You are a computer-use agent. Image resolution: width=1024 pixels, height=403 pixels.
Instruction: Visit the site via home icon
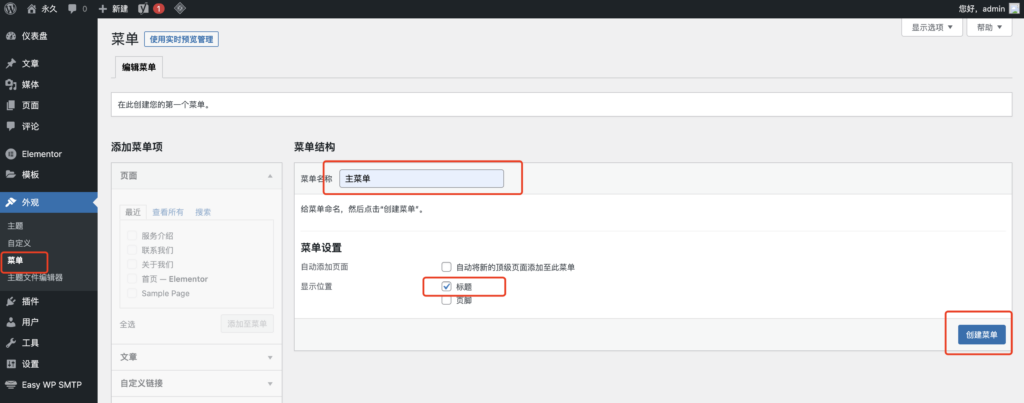click(31, 8)
